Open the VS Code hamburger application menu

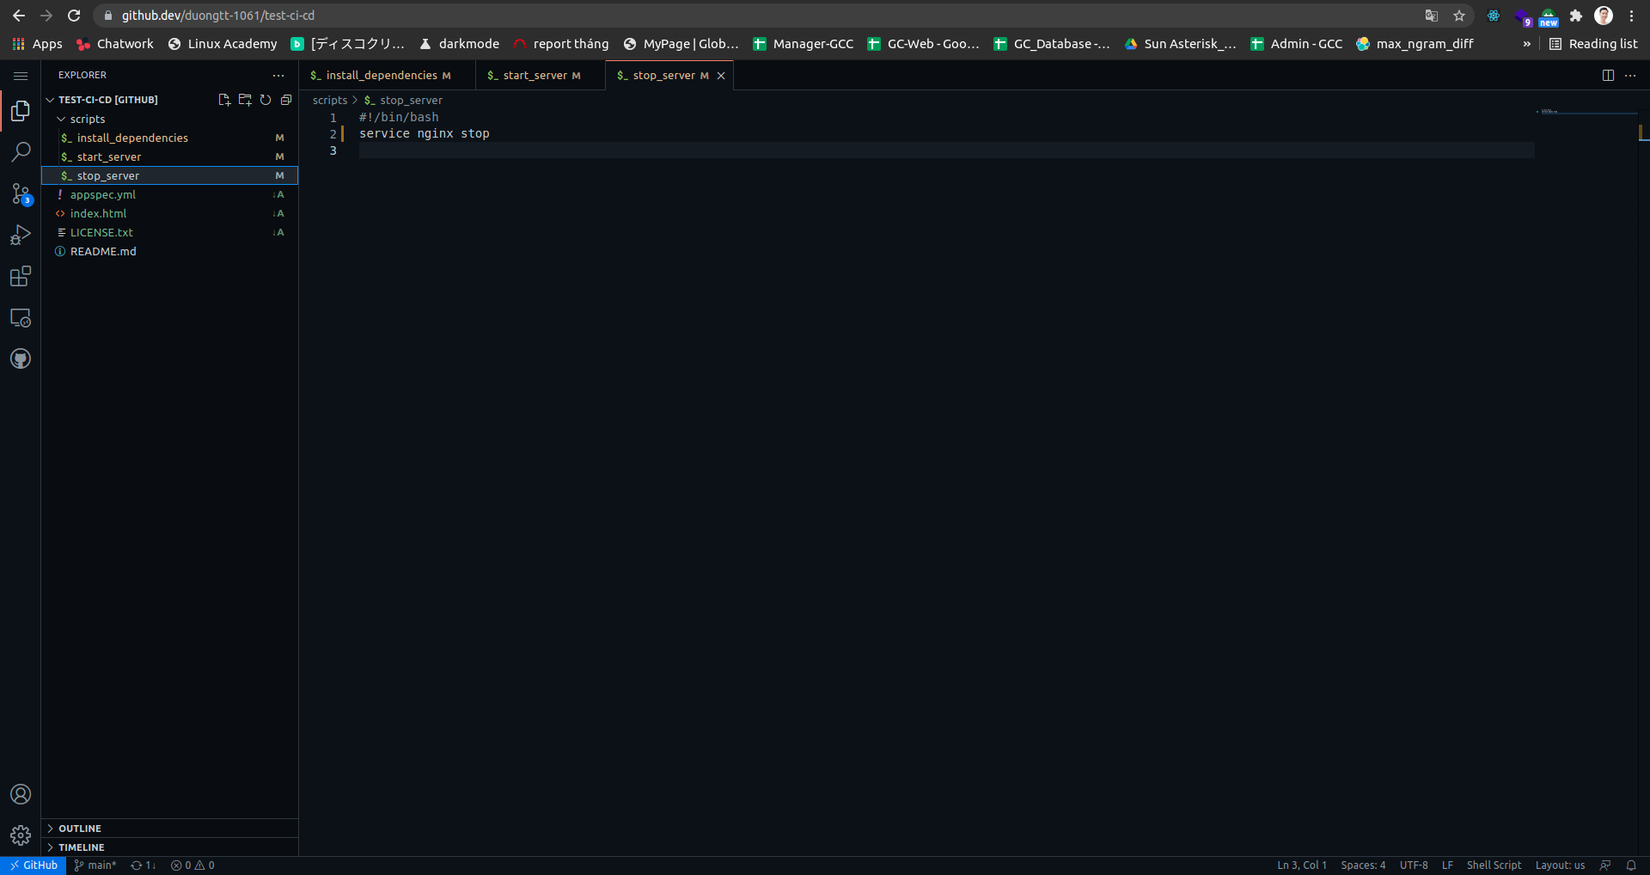tap(20, 76)
